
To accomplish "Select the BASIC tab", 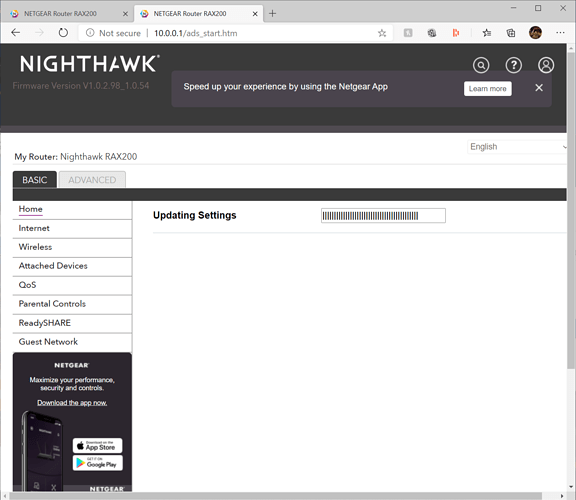I will pos(35,180).
